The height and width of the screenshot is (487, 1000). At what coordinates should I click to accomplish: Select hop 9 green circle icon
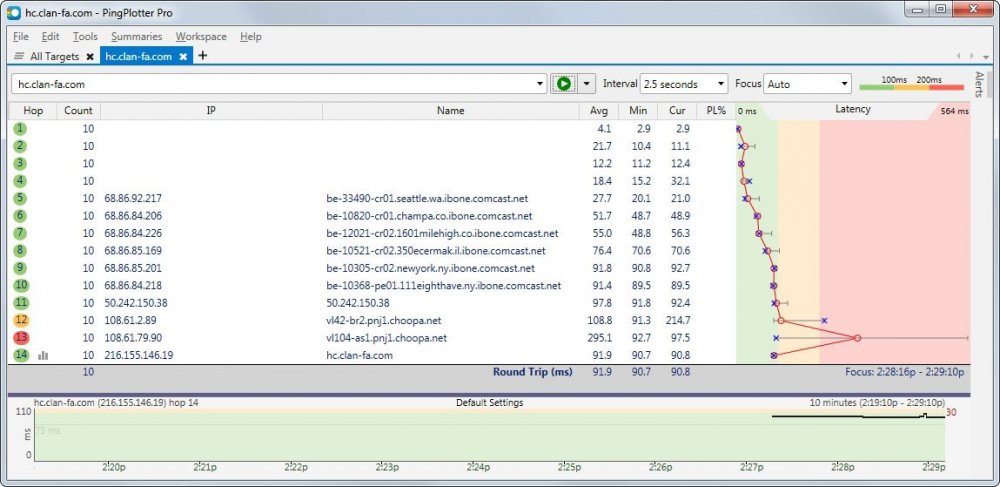coord(20,268)
